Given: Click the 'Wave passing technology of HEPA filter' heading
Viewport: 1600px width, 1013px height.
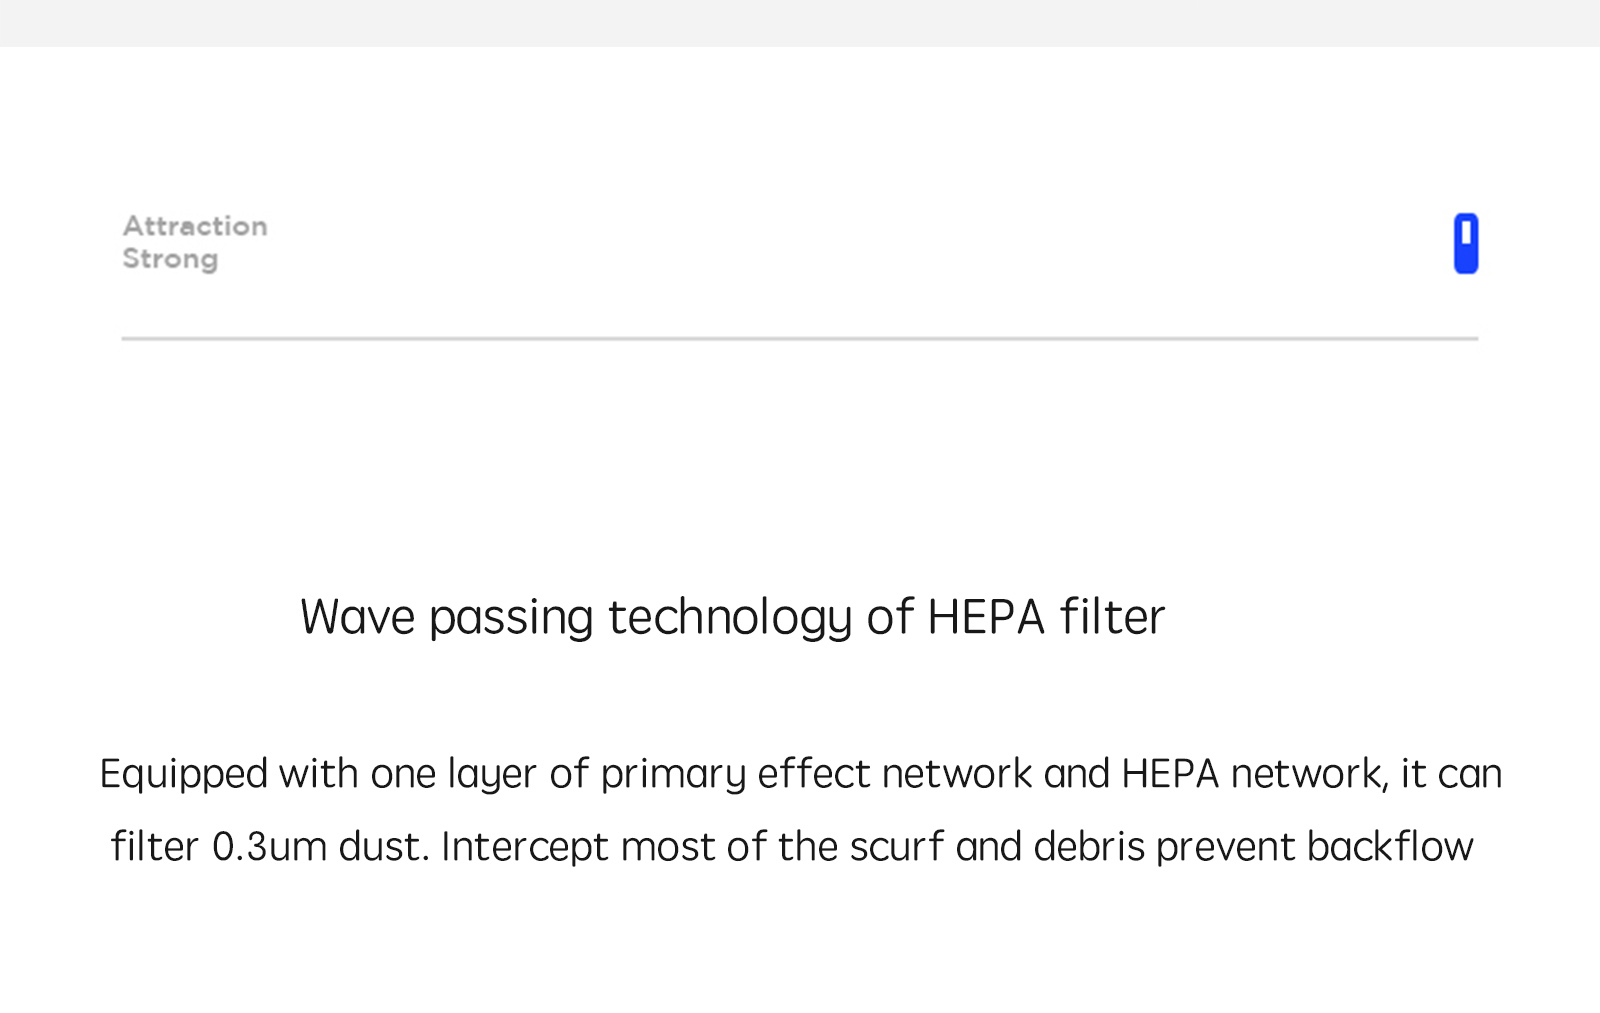Looking at the screenshot, I should pos(732,617).
